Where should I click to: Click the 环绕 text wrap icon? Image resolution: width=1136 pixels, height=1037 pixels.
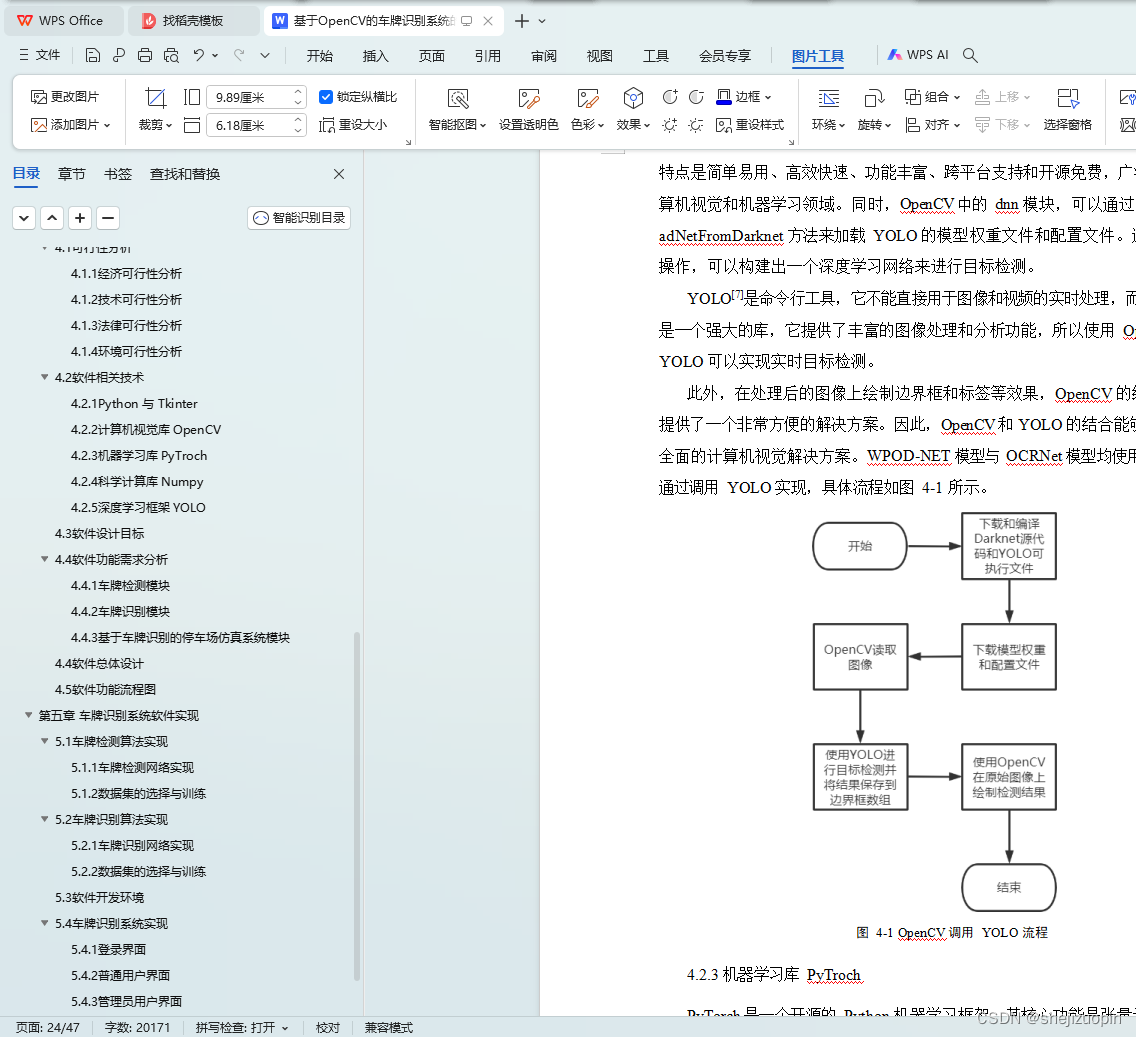click(829, 99)
